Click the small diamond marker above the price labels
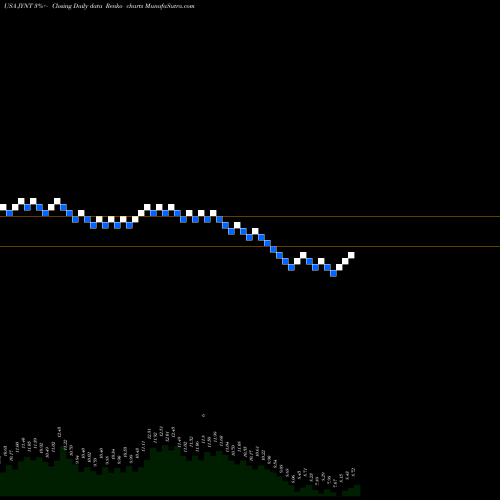This screenshot has width=500, height=500. pos(203,416)
